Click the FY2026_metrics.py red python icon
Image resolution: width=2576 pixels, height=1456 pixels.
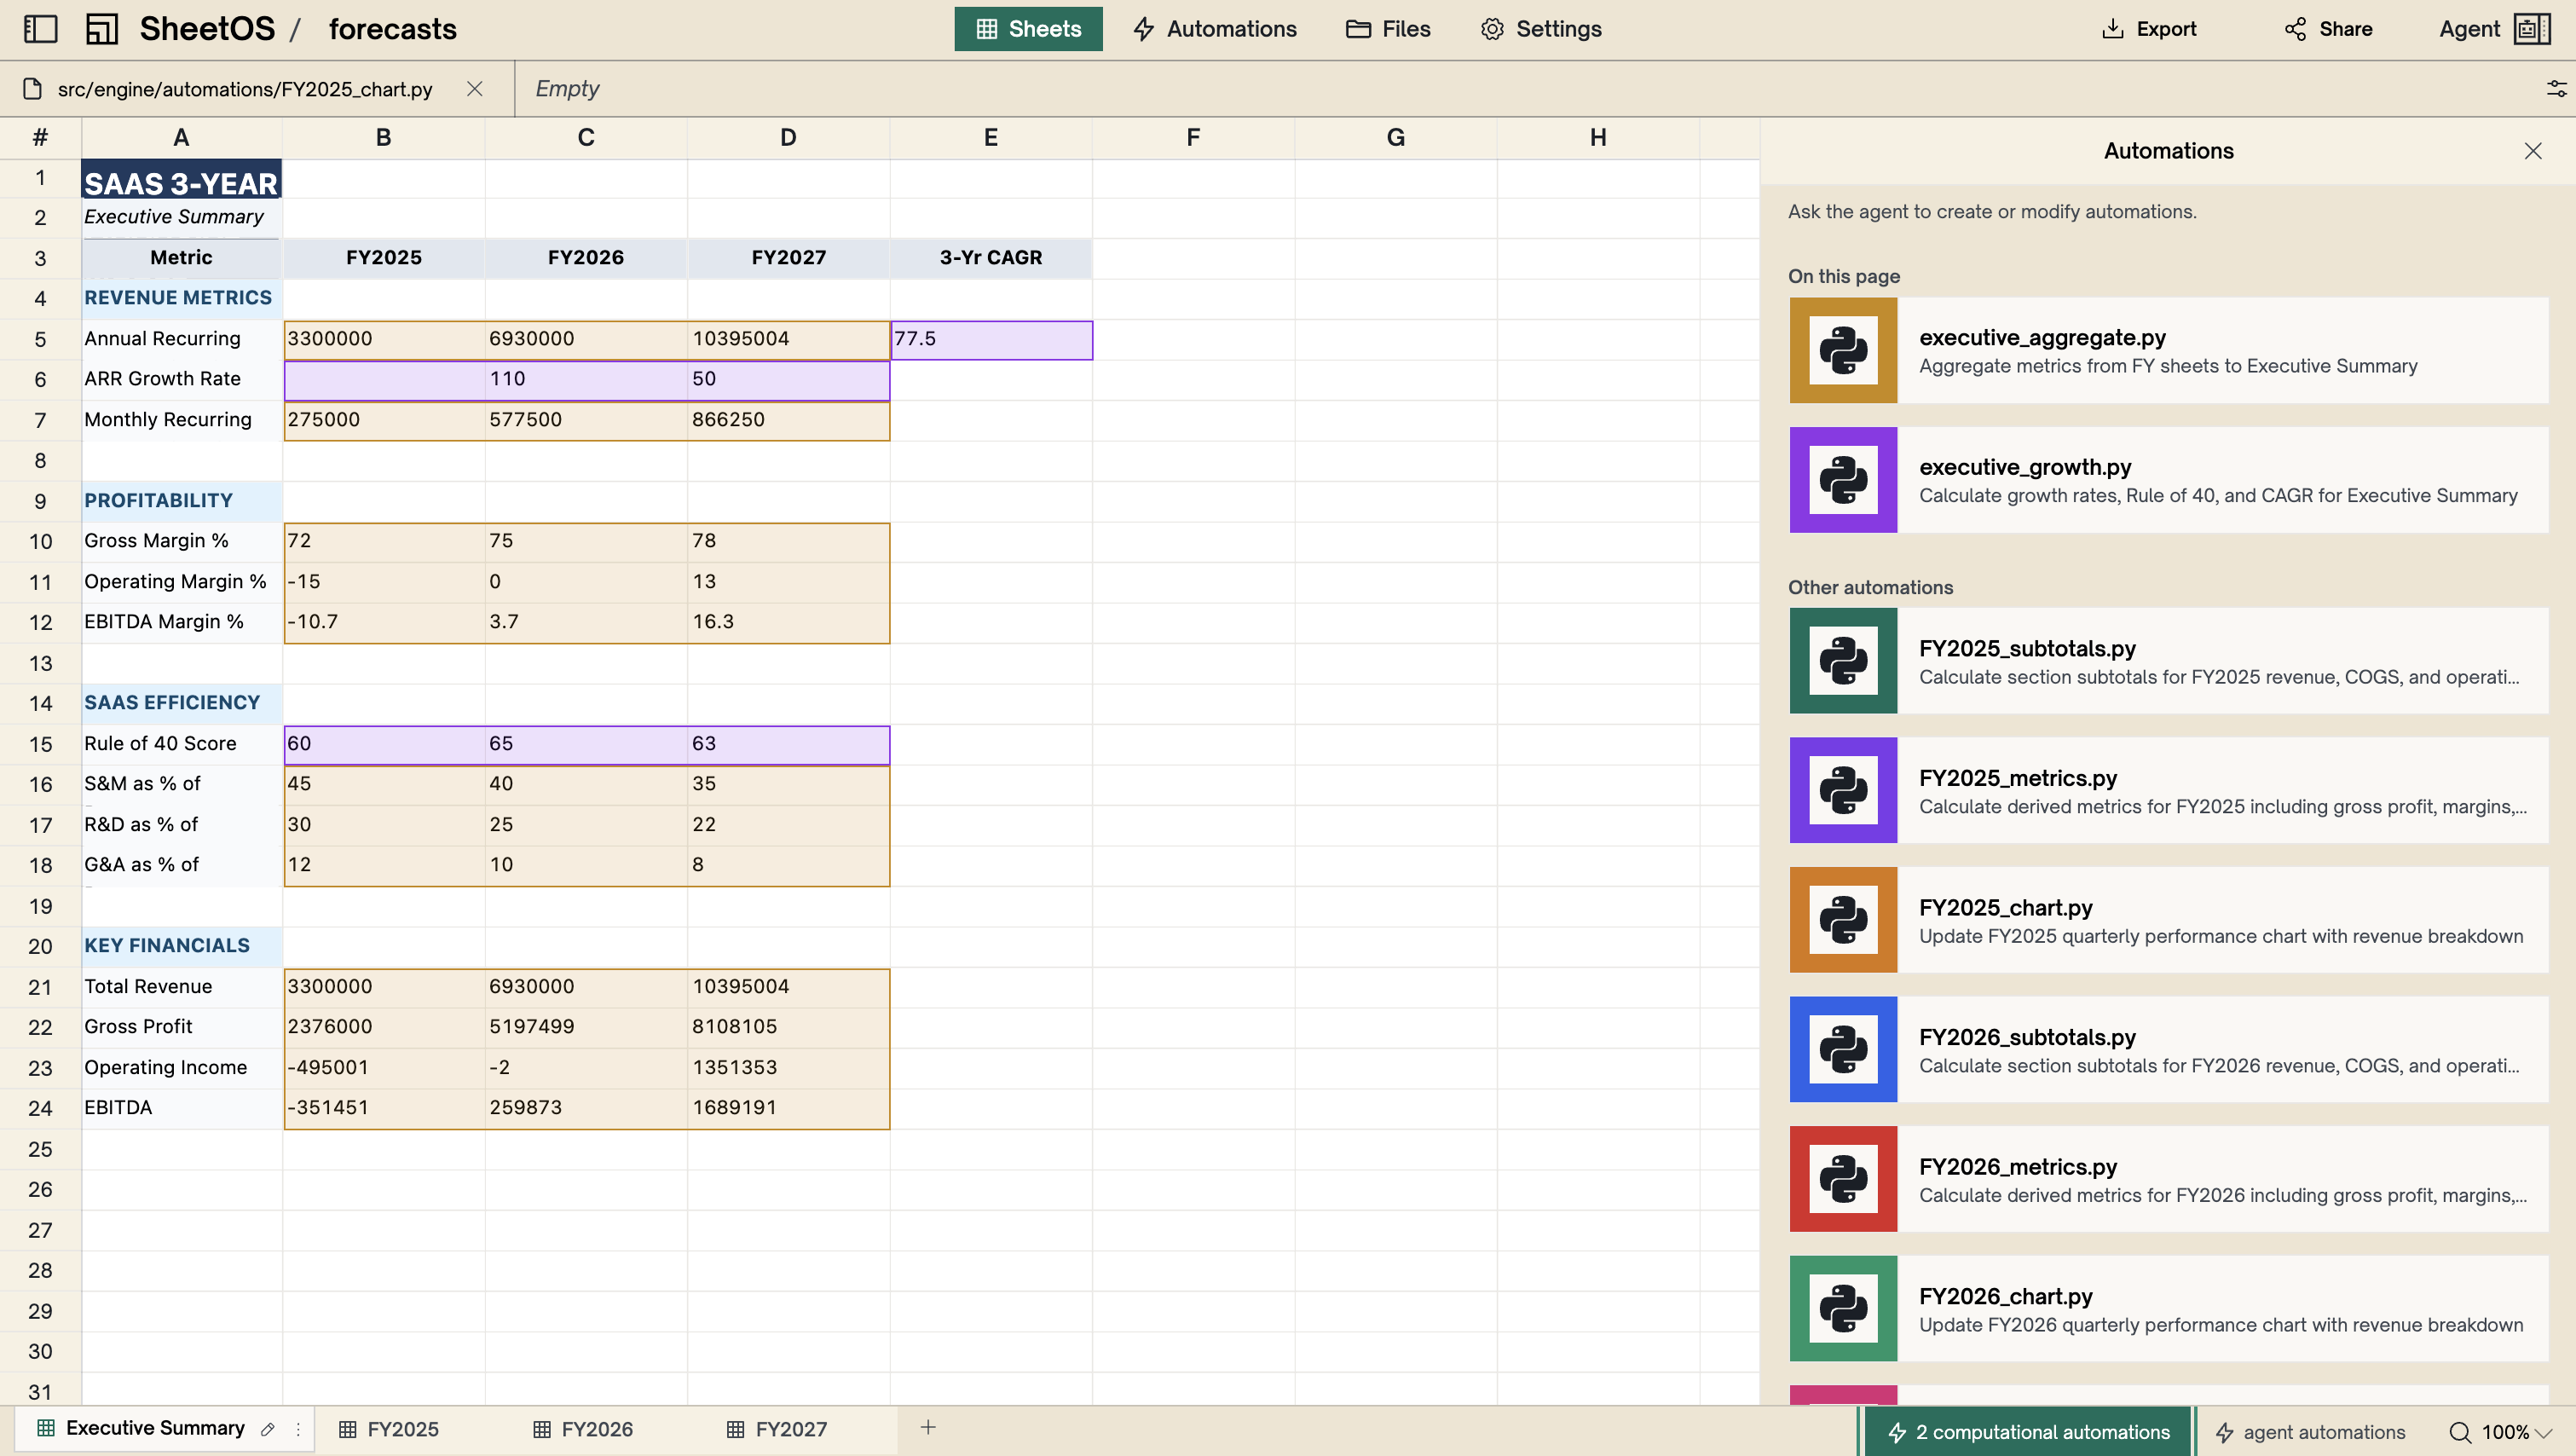coord(1842,1179)
